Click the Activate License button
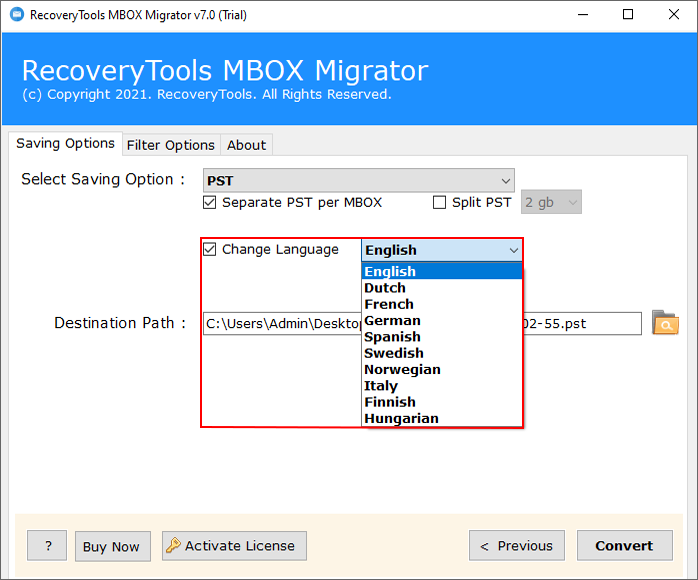 tap(234, 545)
